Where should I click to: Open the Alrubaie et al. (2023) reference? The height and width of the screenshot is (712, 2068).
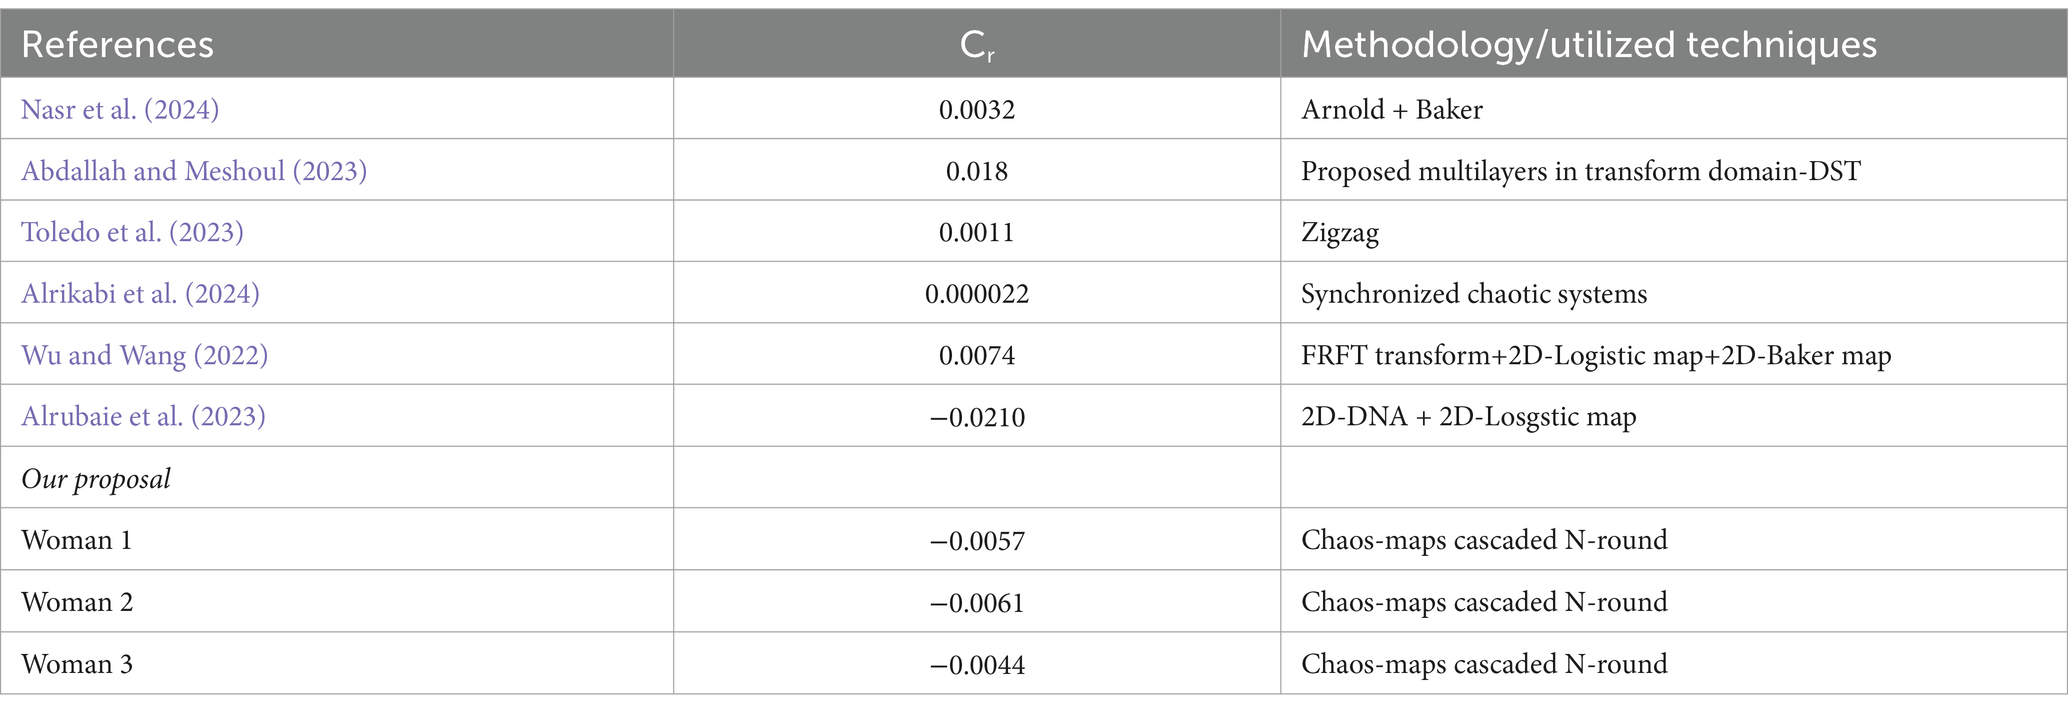click(x=143, y=416)
